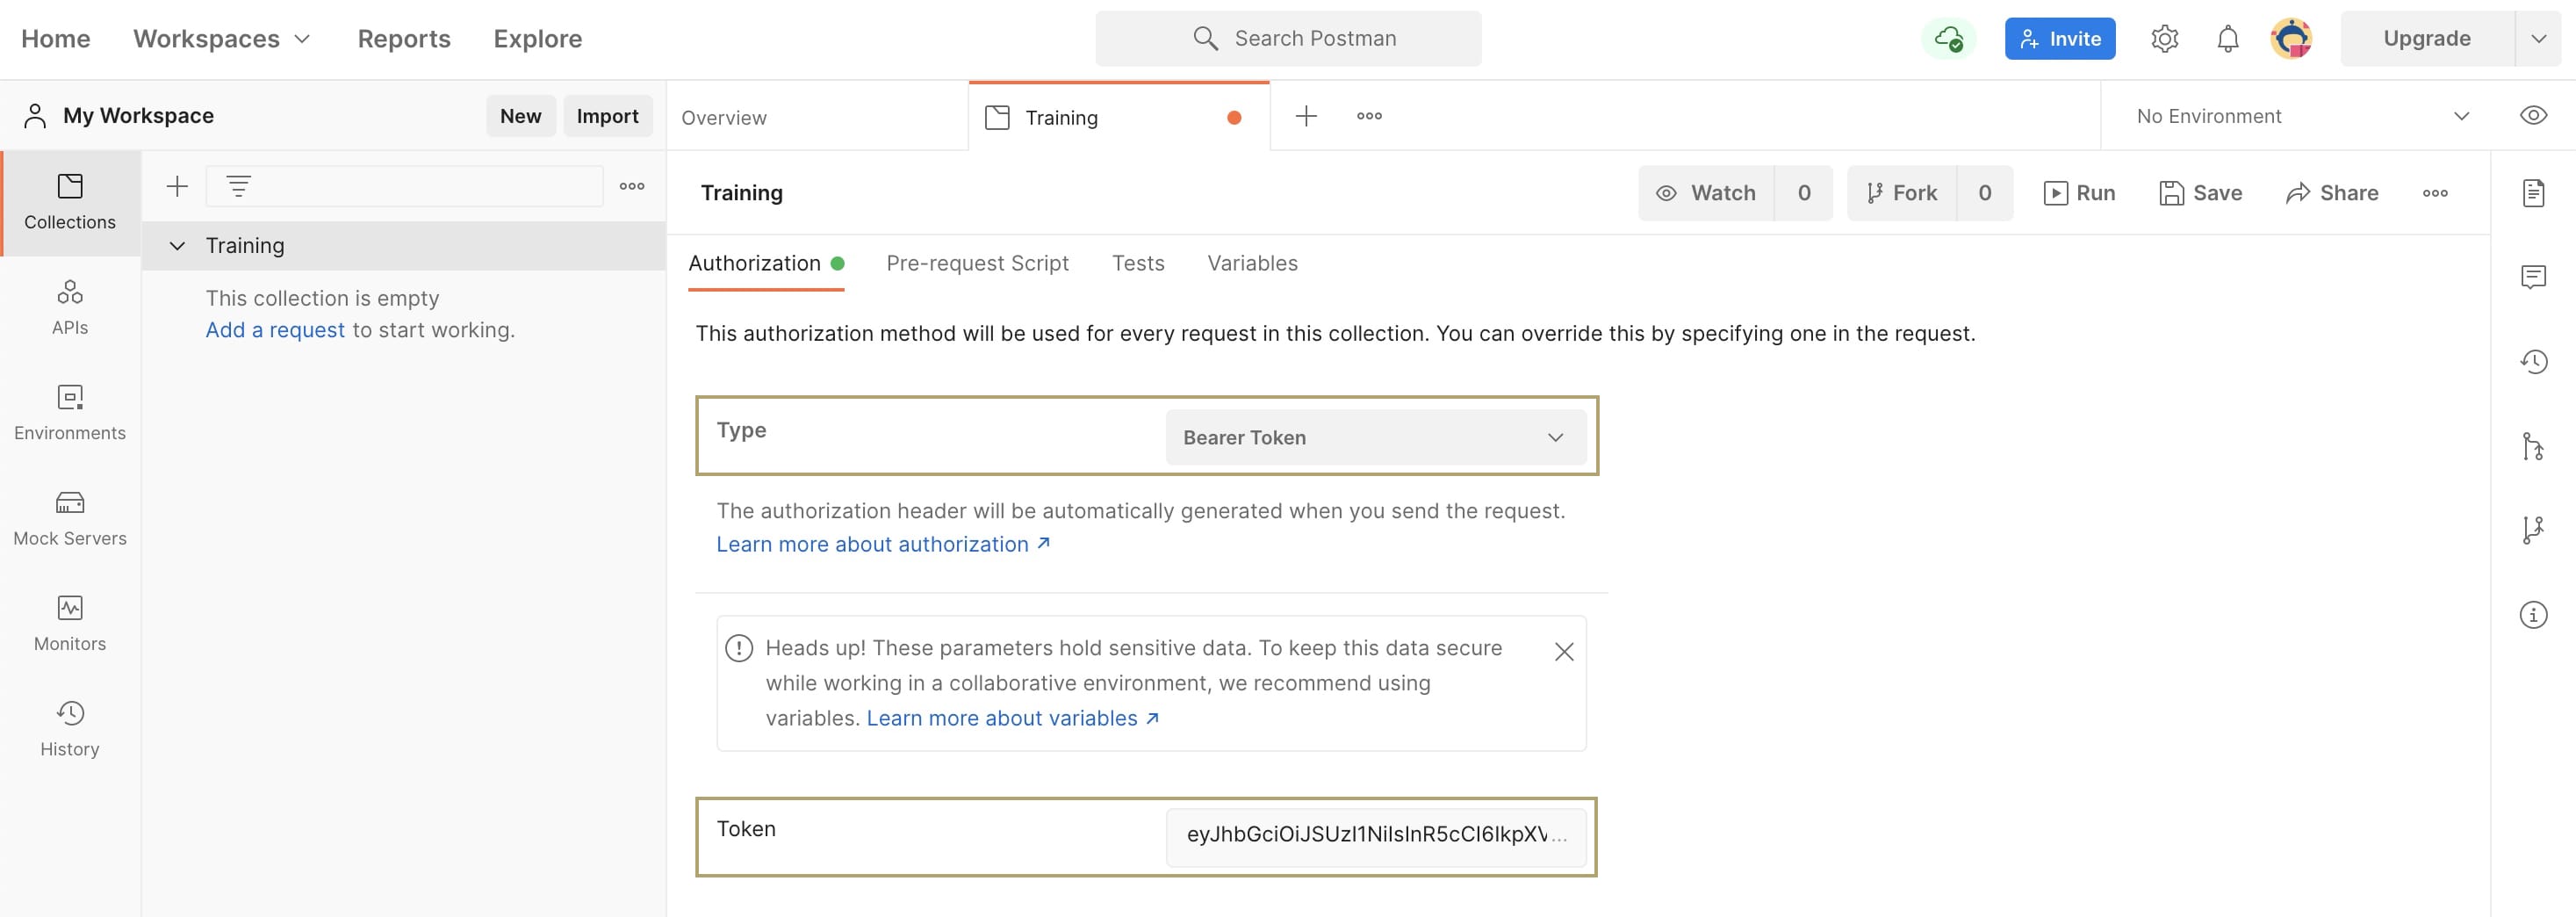Open the No Environment selector
Viewport: 2576px width, 917px height.
pos(2301,116)
